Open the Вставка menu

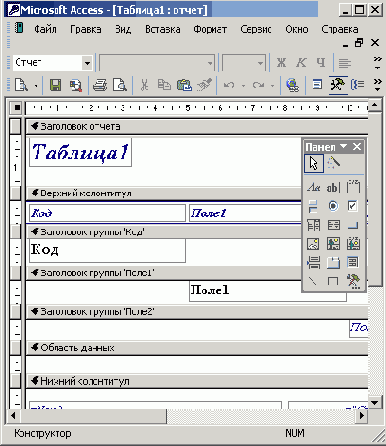pyautogui.click(x=163, y=29)
